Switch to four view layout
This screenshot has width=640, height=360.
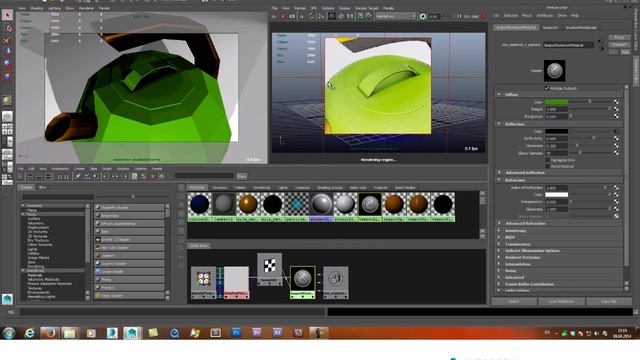[x=7, y=129]
